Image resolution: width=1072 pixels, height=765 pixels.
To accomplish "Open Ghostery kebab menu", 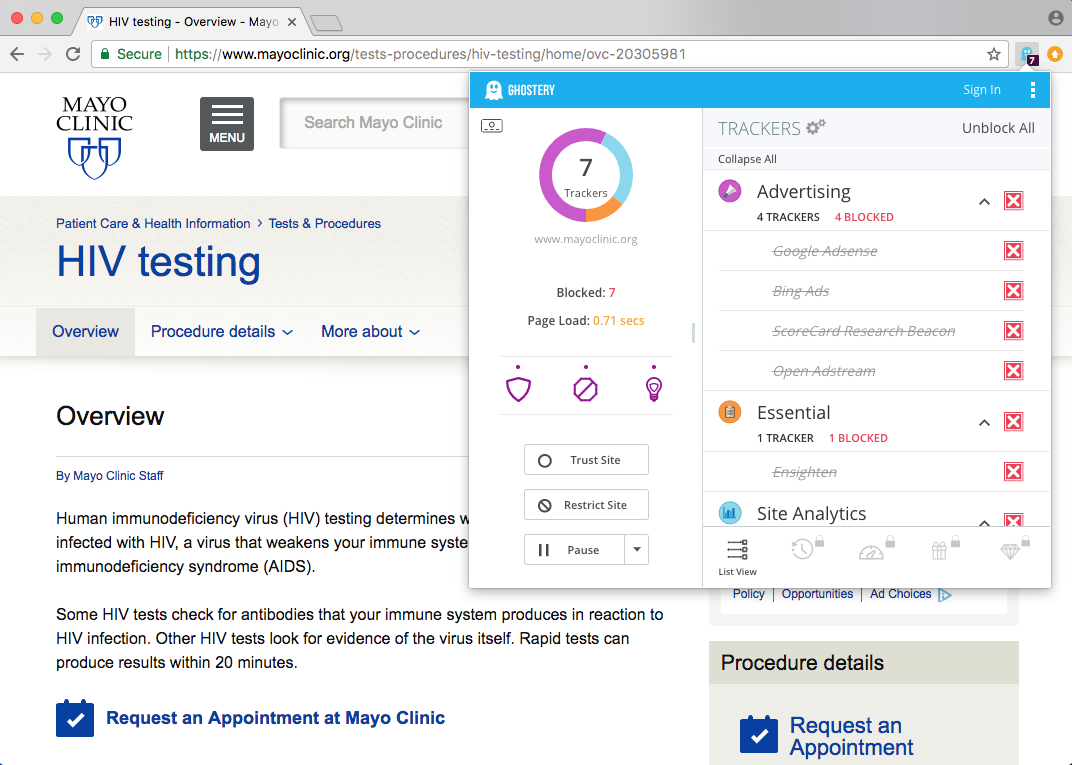I will coord(1033,90).
